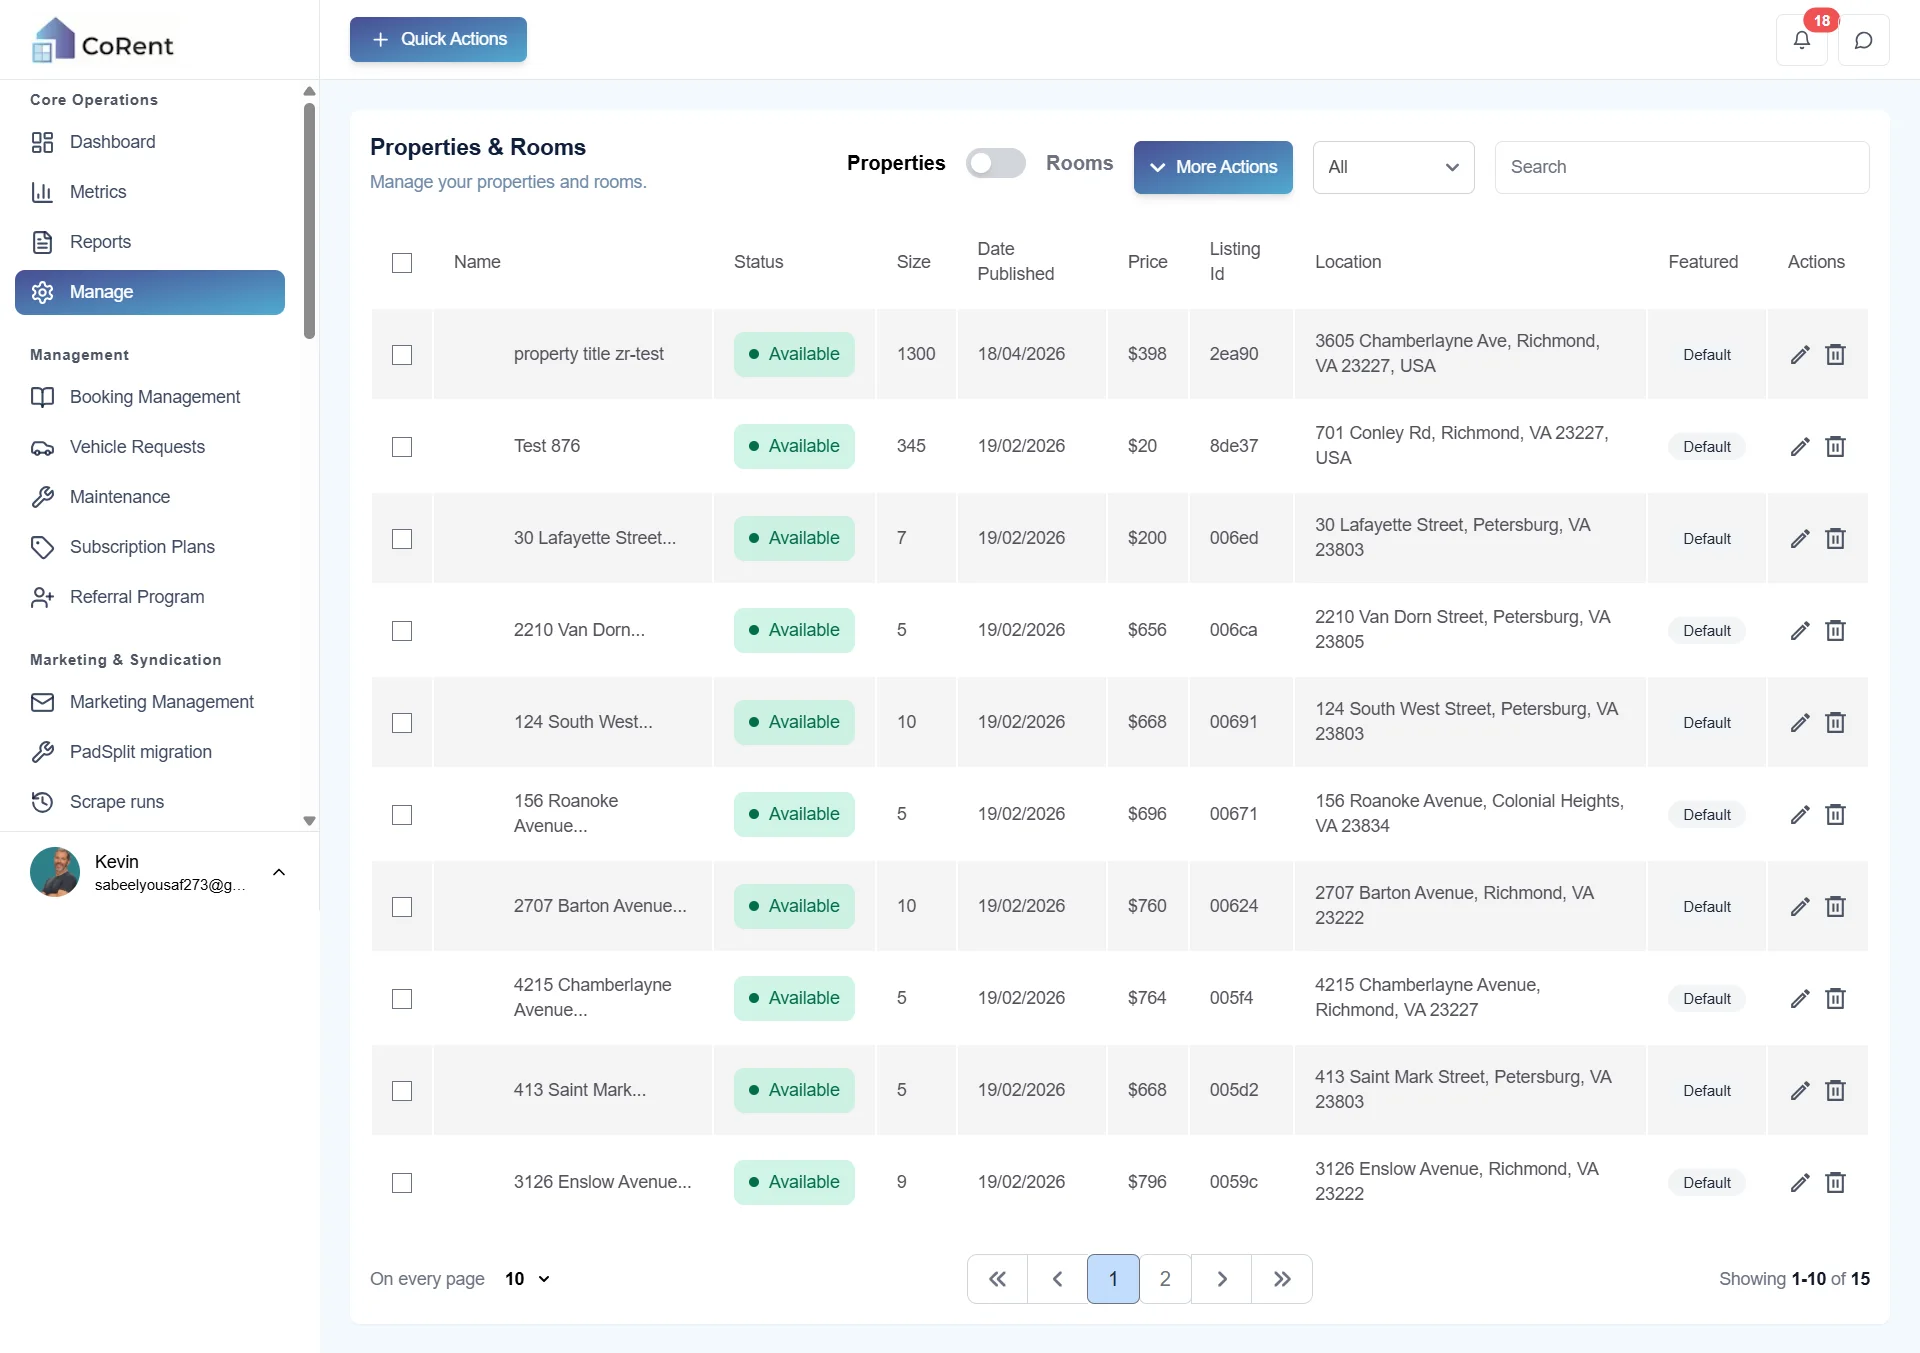Click the sidebar vertical scrollbar
The height and width of the screenshot is (1353, 1920).
pos(309,220)
